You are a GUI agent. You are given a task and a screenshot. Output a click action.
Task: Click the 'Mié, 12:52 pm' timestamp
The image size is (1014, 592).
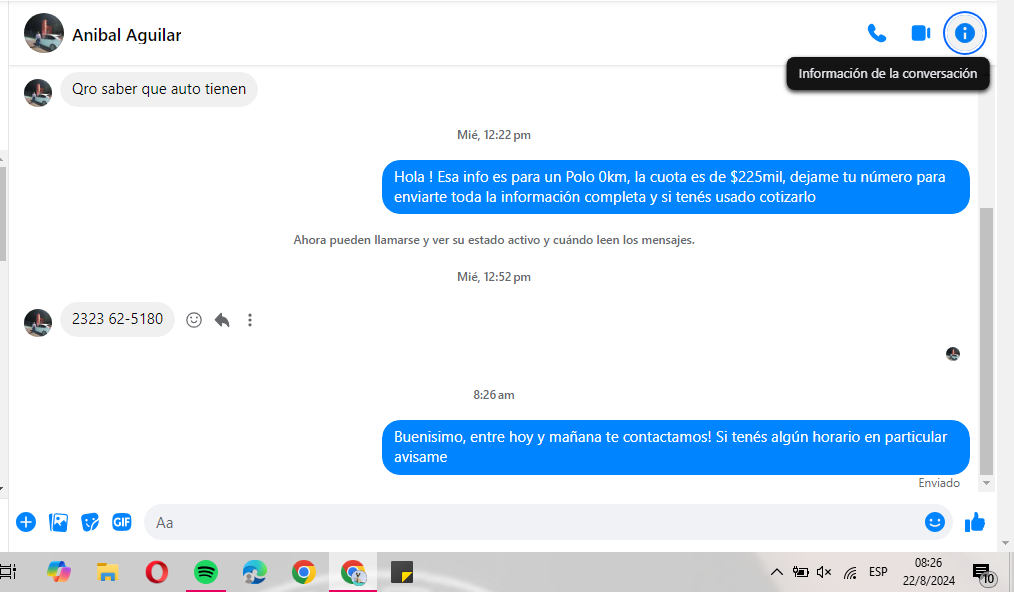493,277
